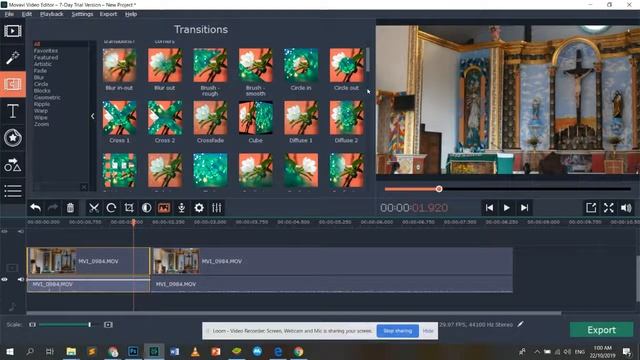Select the Circle in transition thumbnail

click(301, 65)
